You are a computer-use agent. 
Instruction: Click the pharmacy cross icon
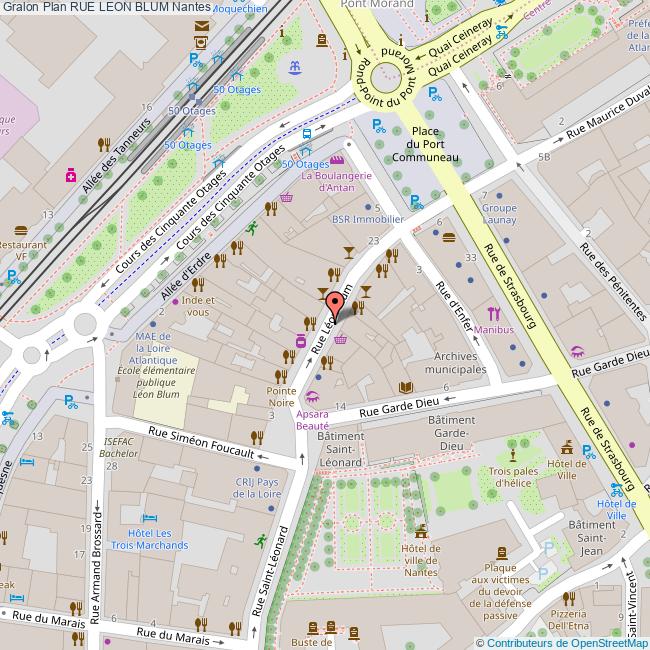coord(71,174)
